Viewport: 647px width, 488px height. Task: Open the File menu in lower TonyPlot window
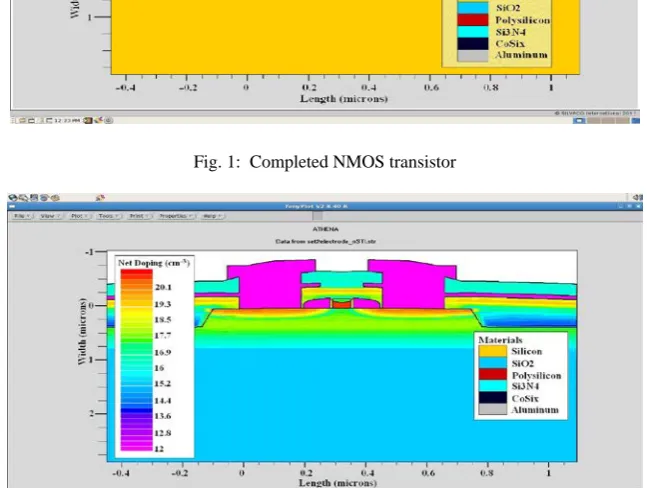pyautogui.click(x=22, y=216)
